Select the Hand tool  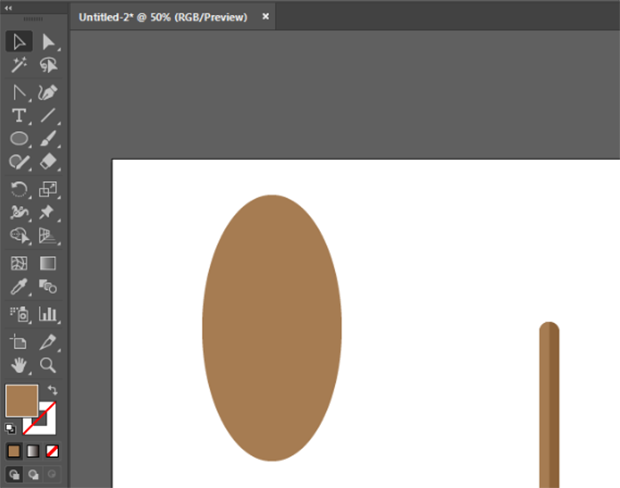pyautogui.click(x=18, y=365)
